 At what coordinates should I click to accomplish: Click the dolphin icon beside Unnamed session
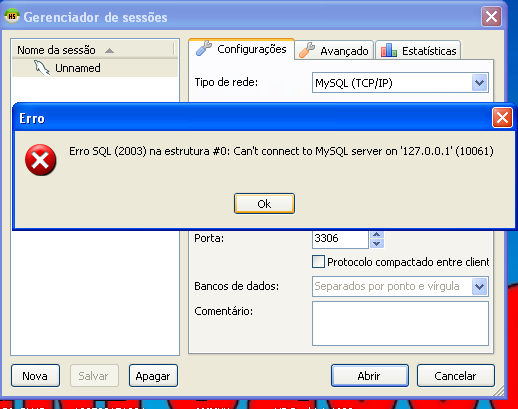[x=42, y=68]
